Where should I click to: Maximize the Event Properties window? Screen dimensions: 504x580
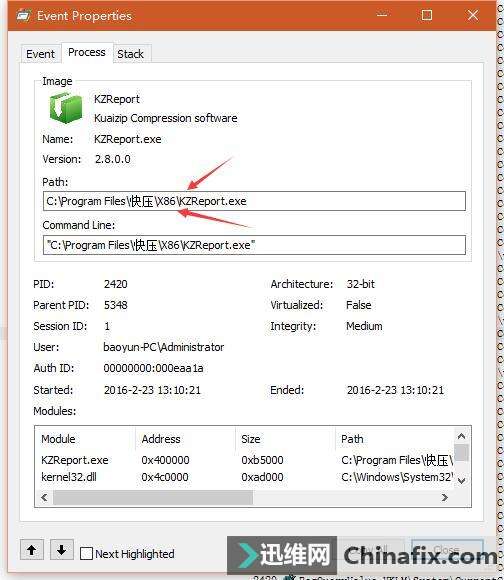[427, 15]
